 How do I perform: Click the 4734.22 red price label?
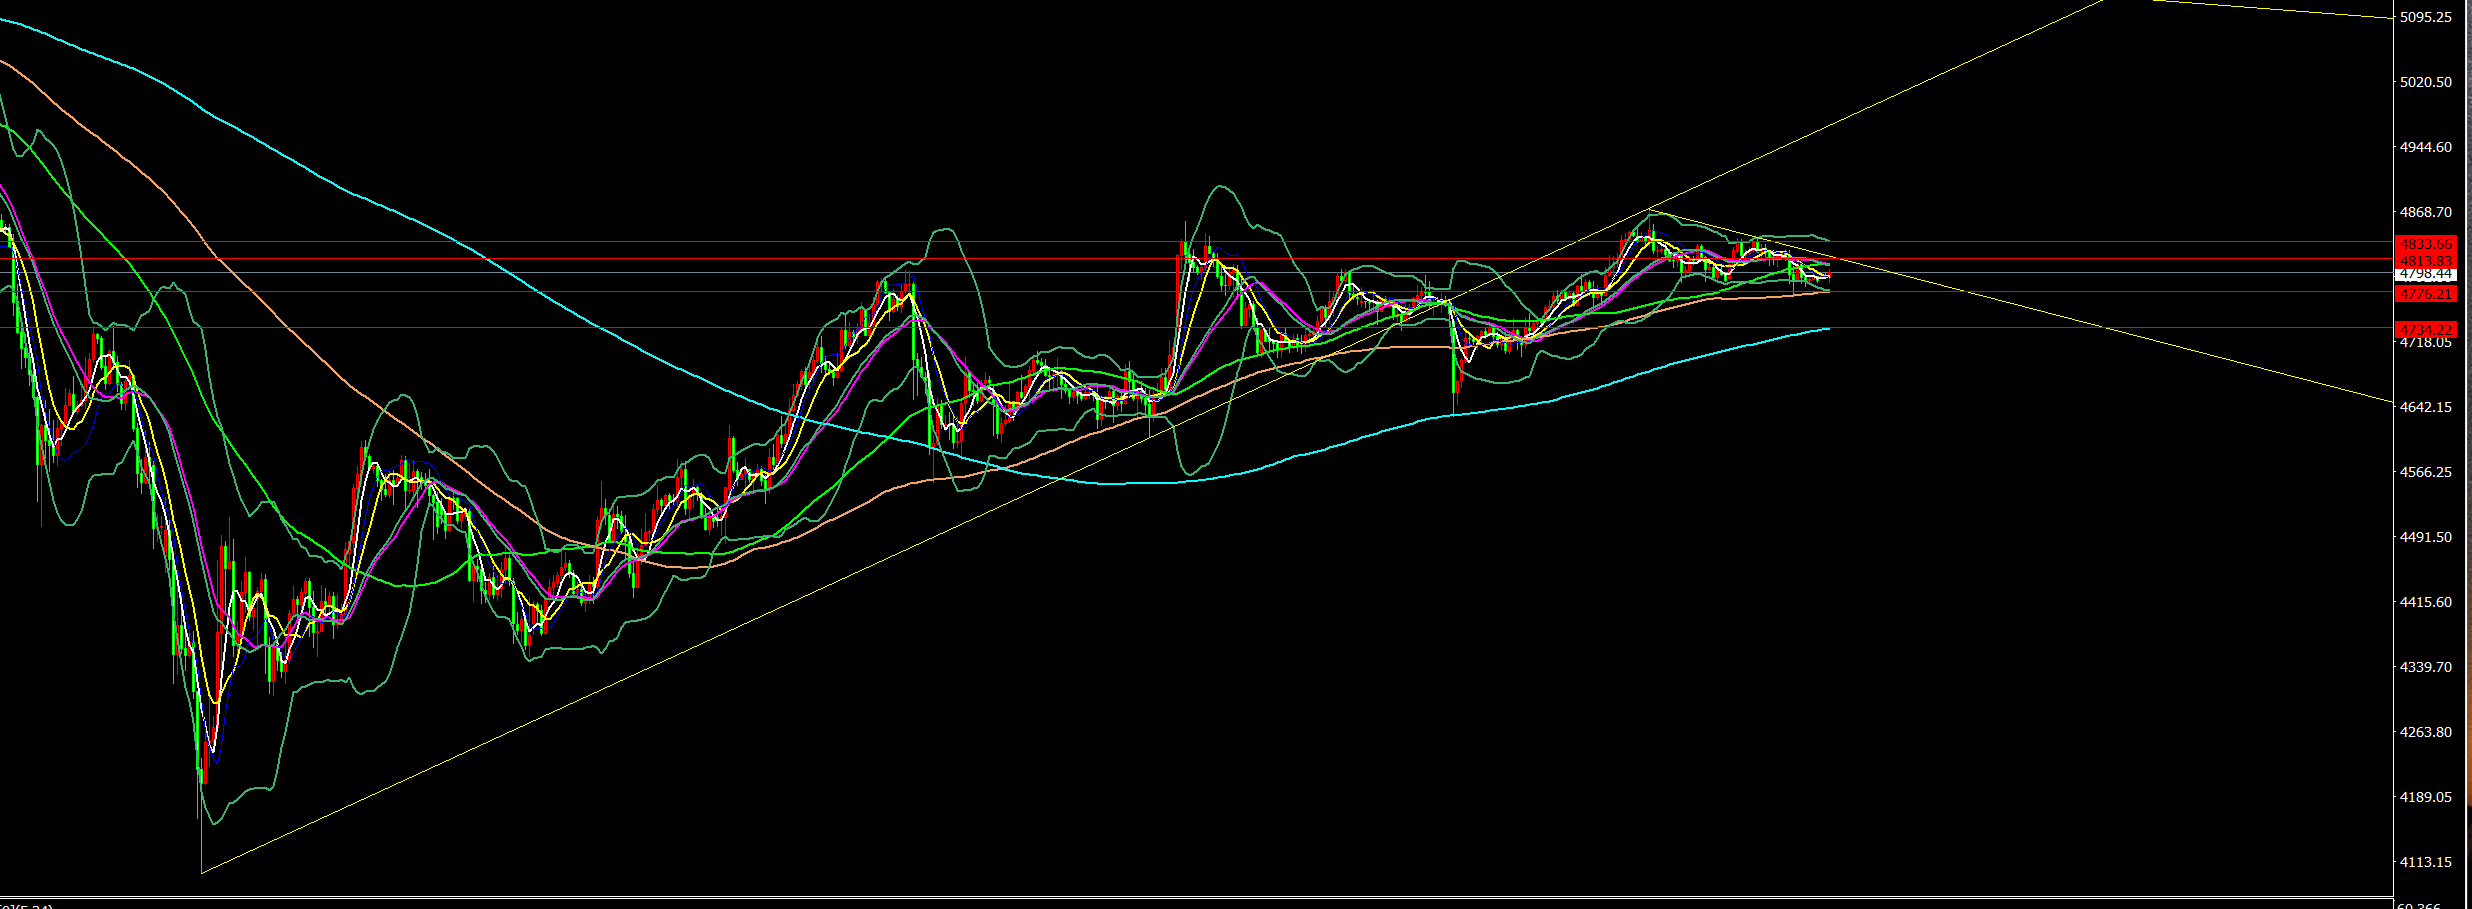coord(2440,329)
